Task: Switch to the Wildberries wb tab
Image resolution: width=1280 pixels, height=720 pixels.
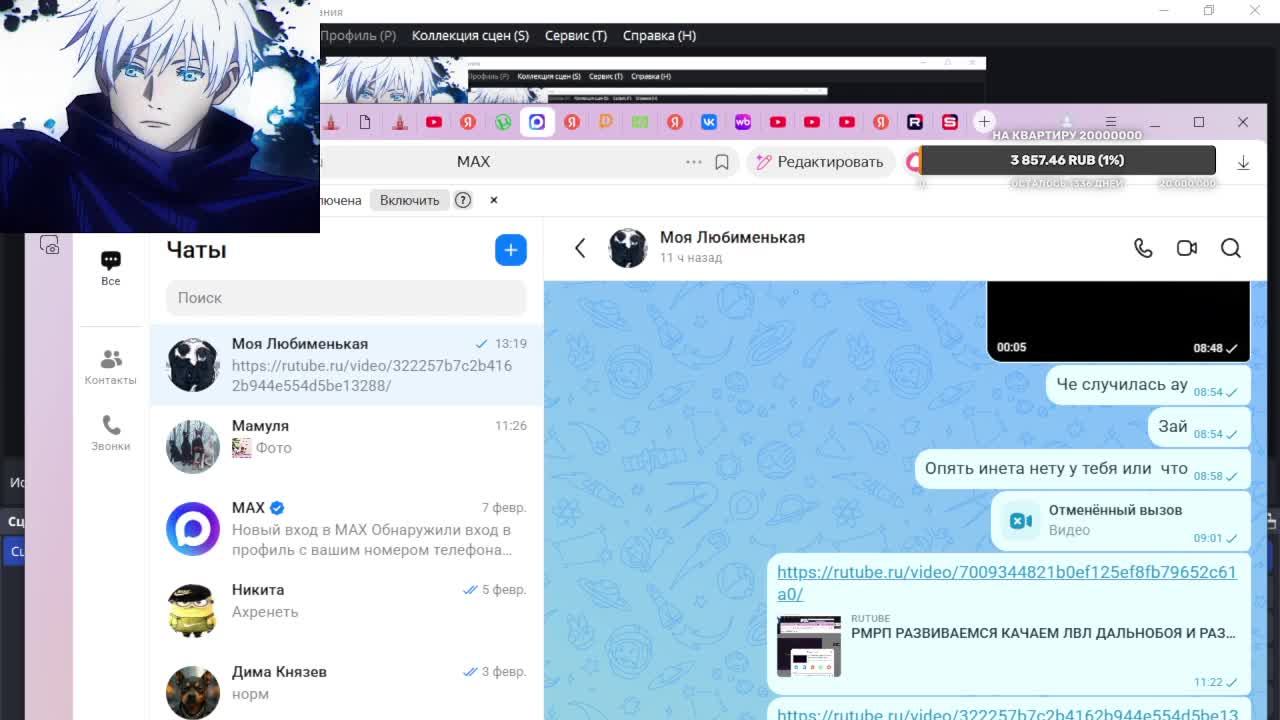Action: [743, 122]
